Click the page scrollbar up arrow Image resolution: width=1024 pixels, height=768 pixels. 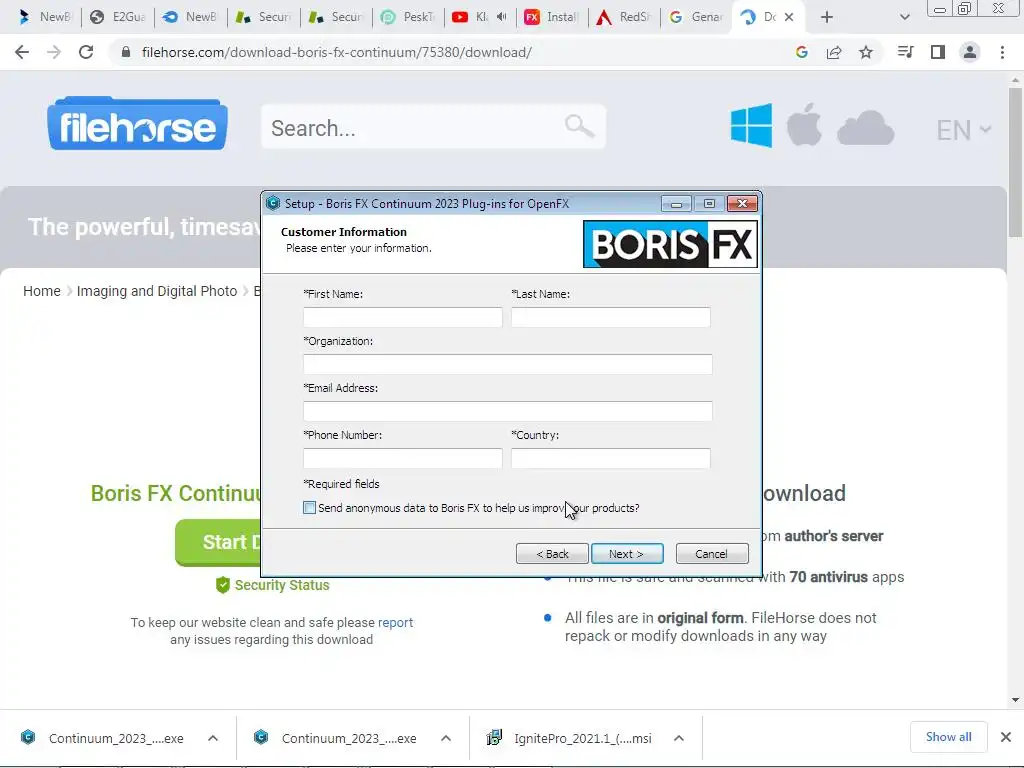click(1015, 80)
